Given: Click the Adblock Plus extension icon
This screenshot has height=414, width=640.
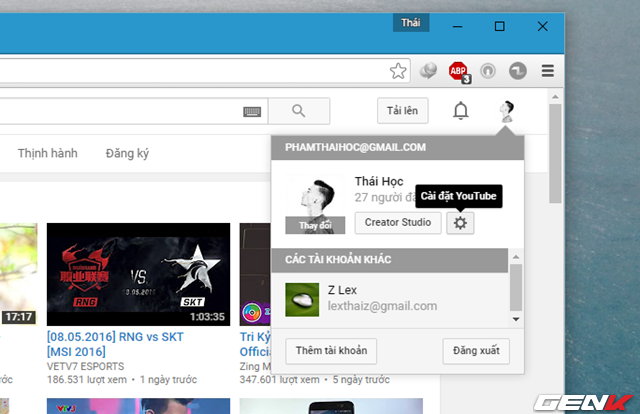Looking at the screenshot, I should coord(459,71).
